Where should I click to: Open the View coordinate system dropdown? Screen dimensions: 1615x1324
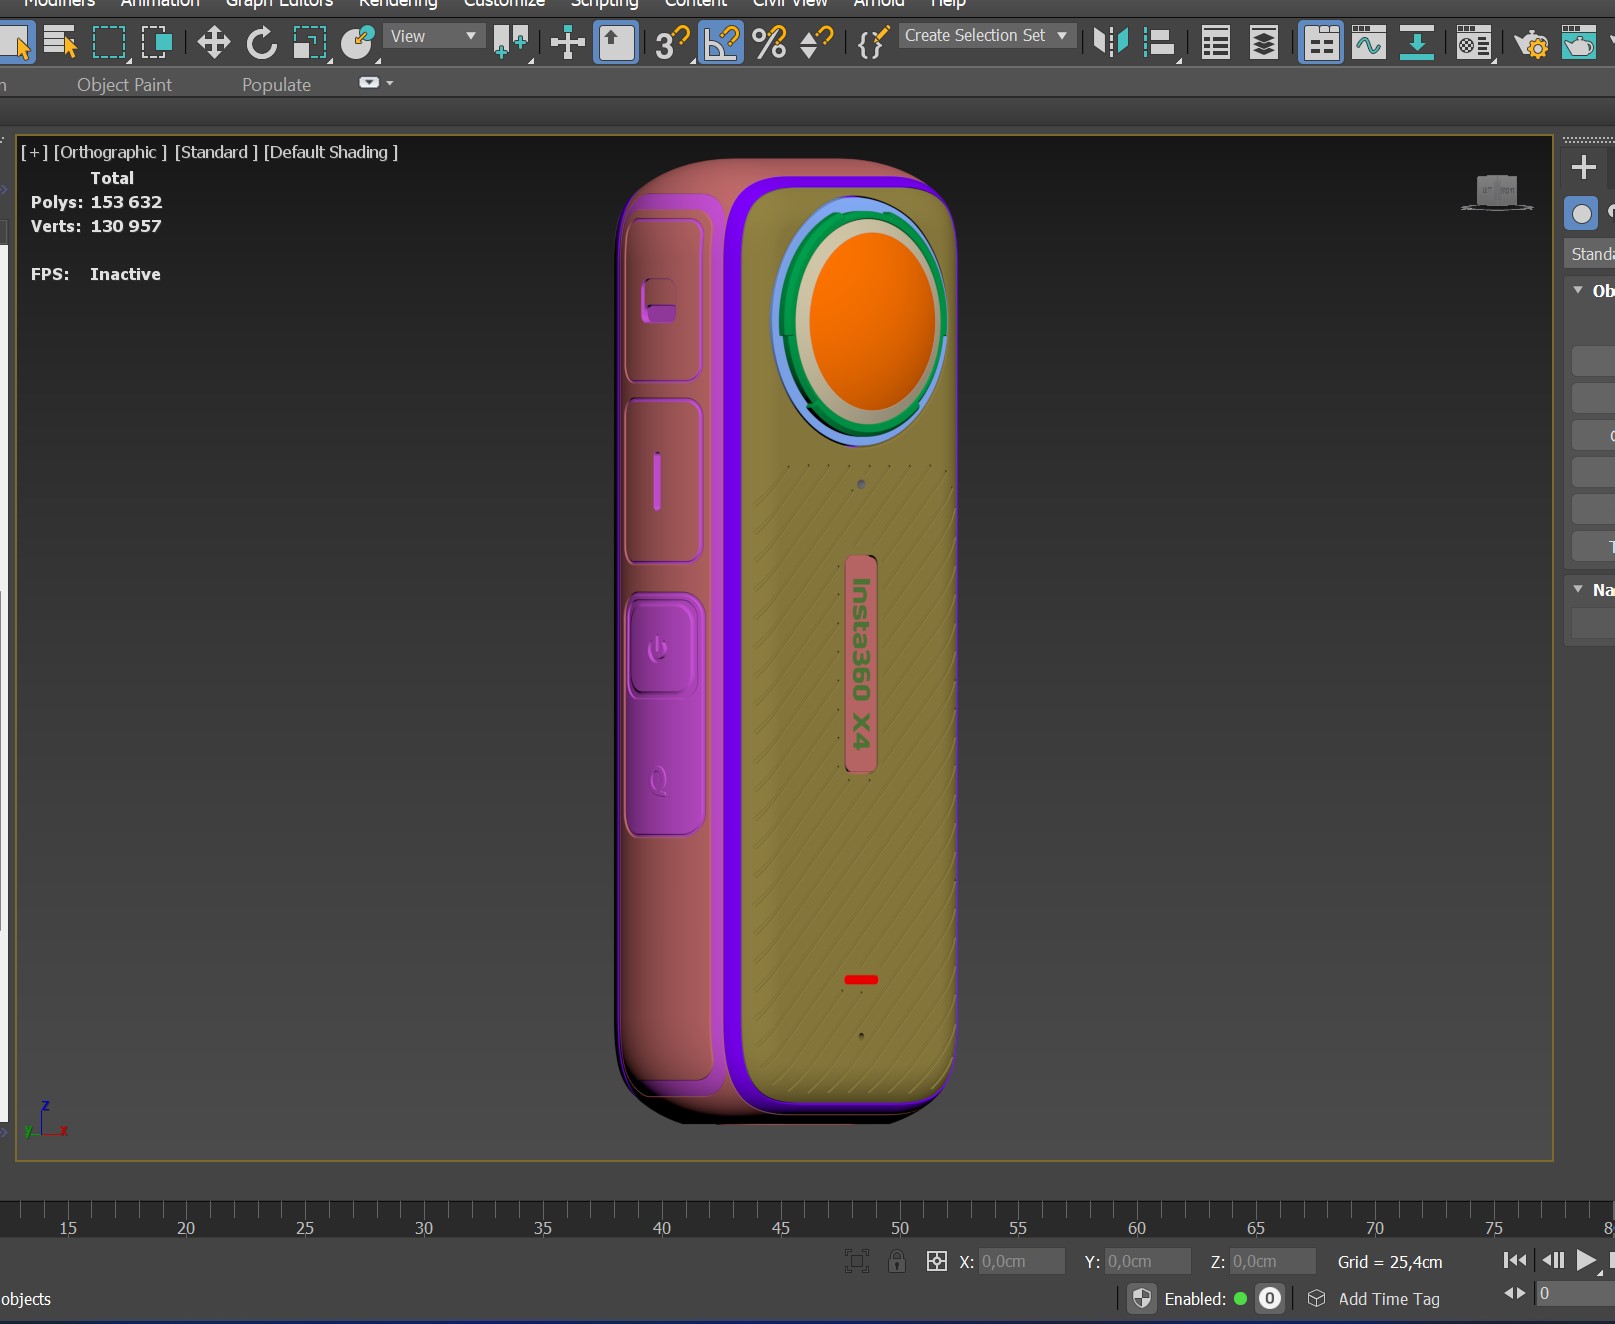point(433,37)
